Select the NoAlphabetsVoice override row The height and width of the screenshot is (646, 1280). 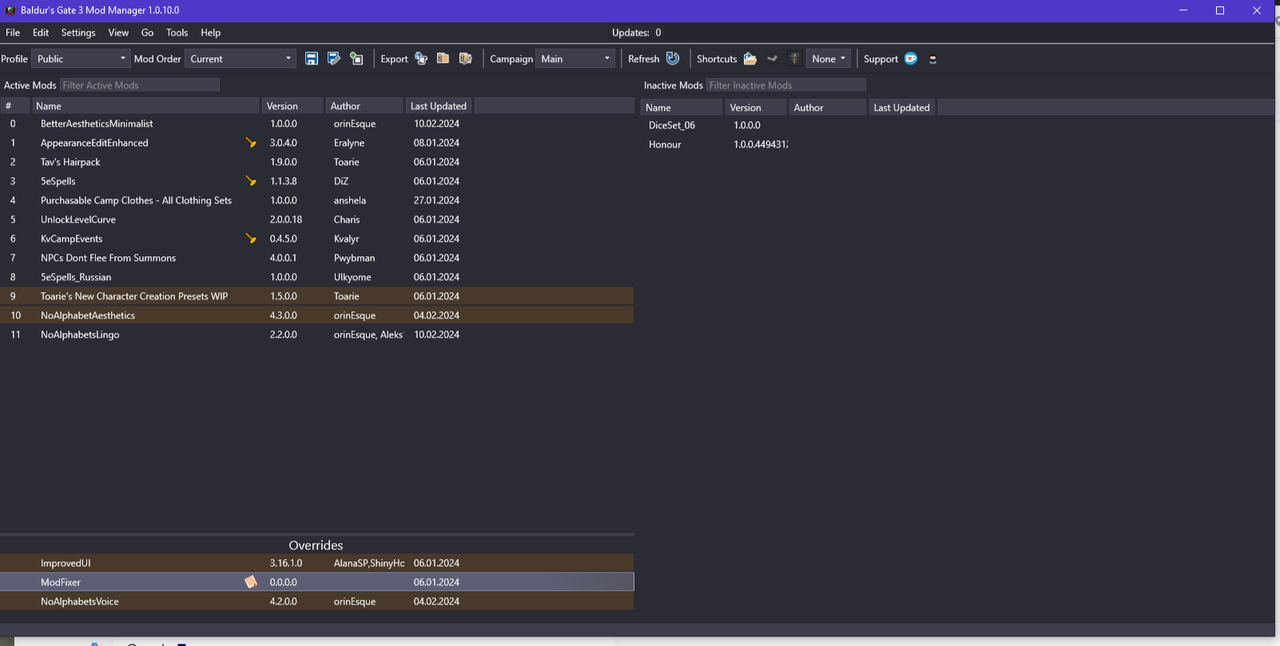(x=317, y=601)
